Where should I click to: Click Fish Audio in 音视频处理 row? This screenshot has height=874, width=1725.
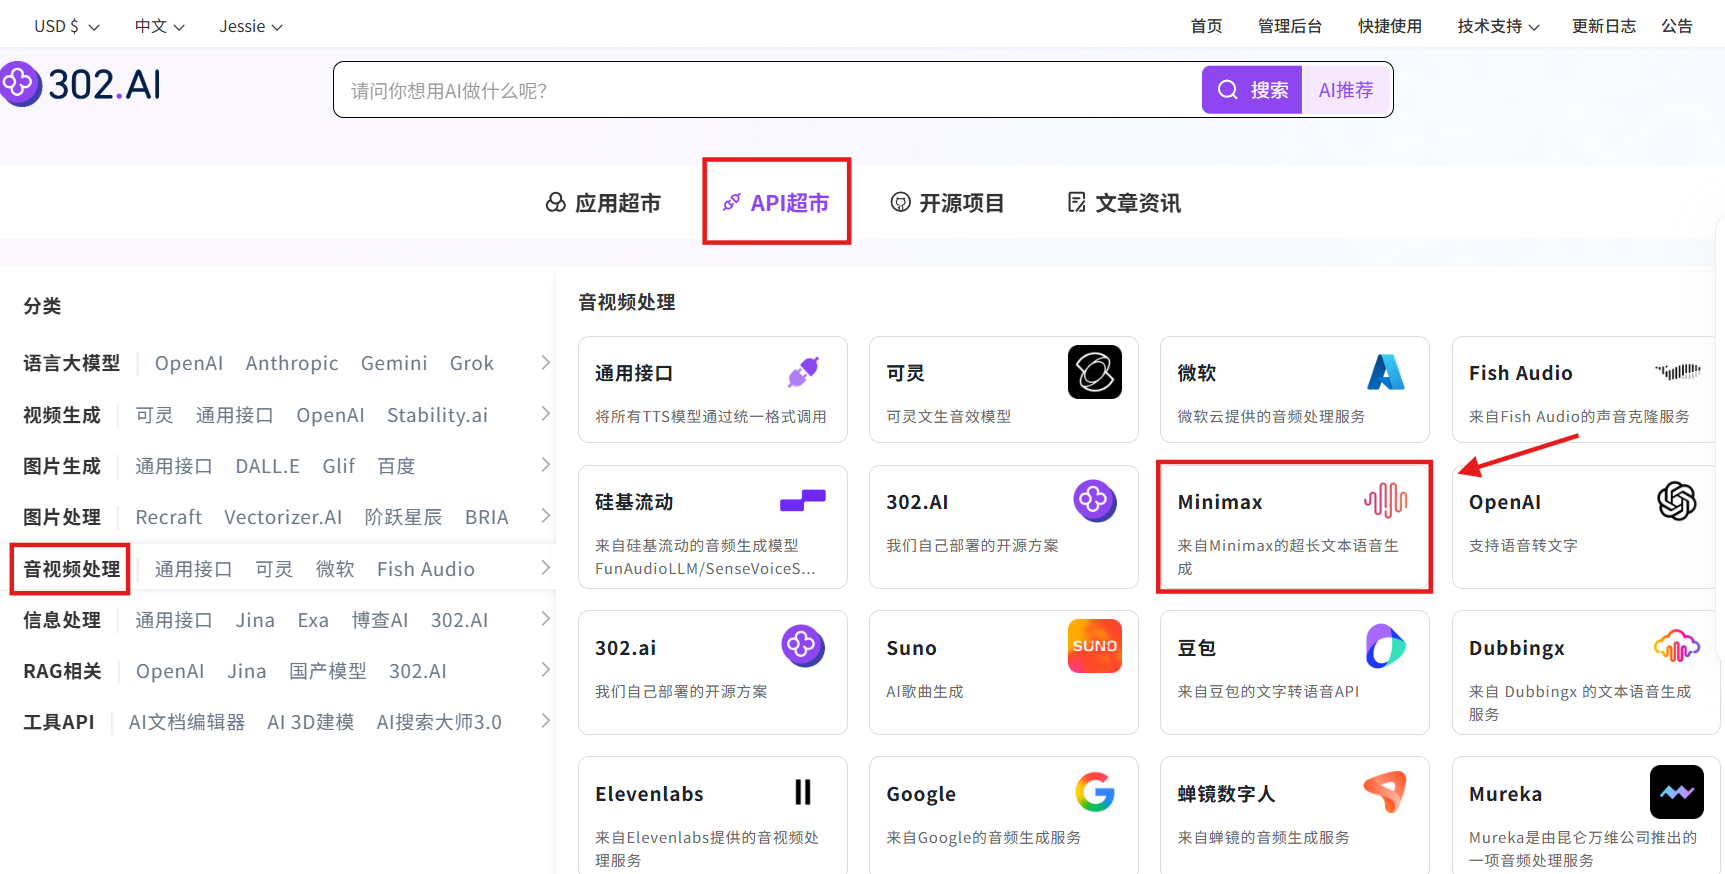tap(426, 569)
